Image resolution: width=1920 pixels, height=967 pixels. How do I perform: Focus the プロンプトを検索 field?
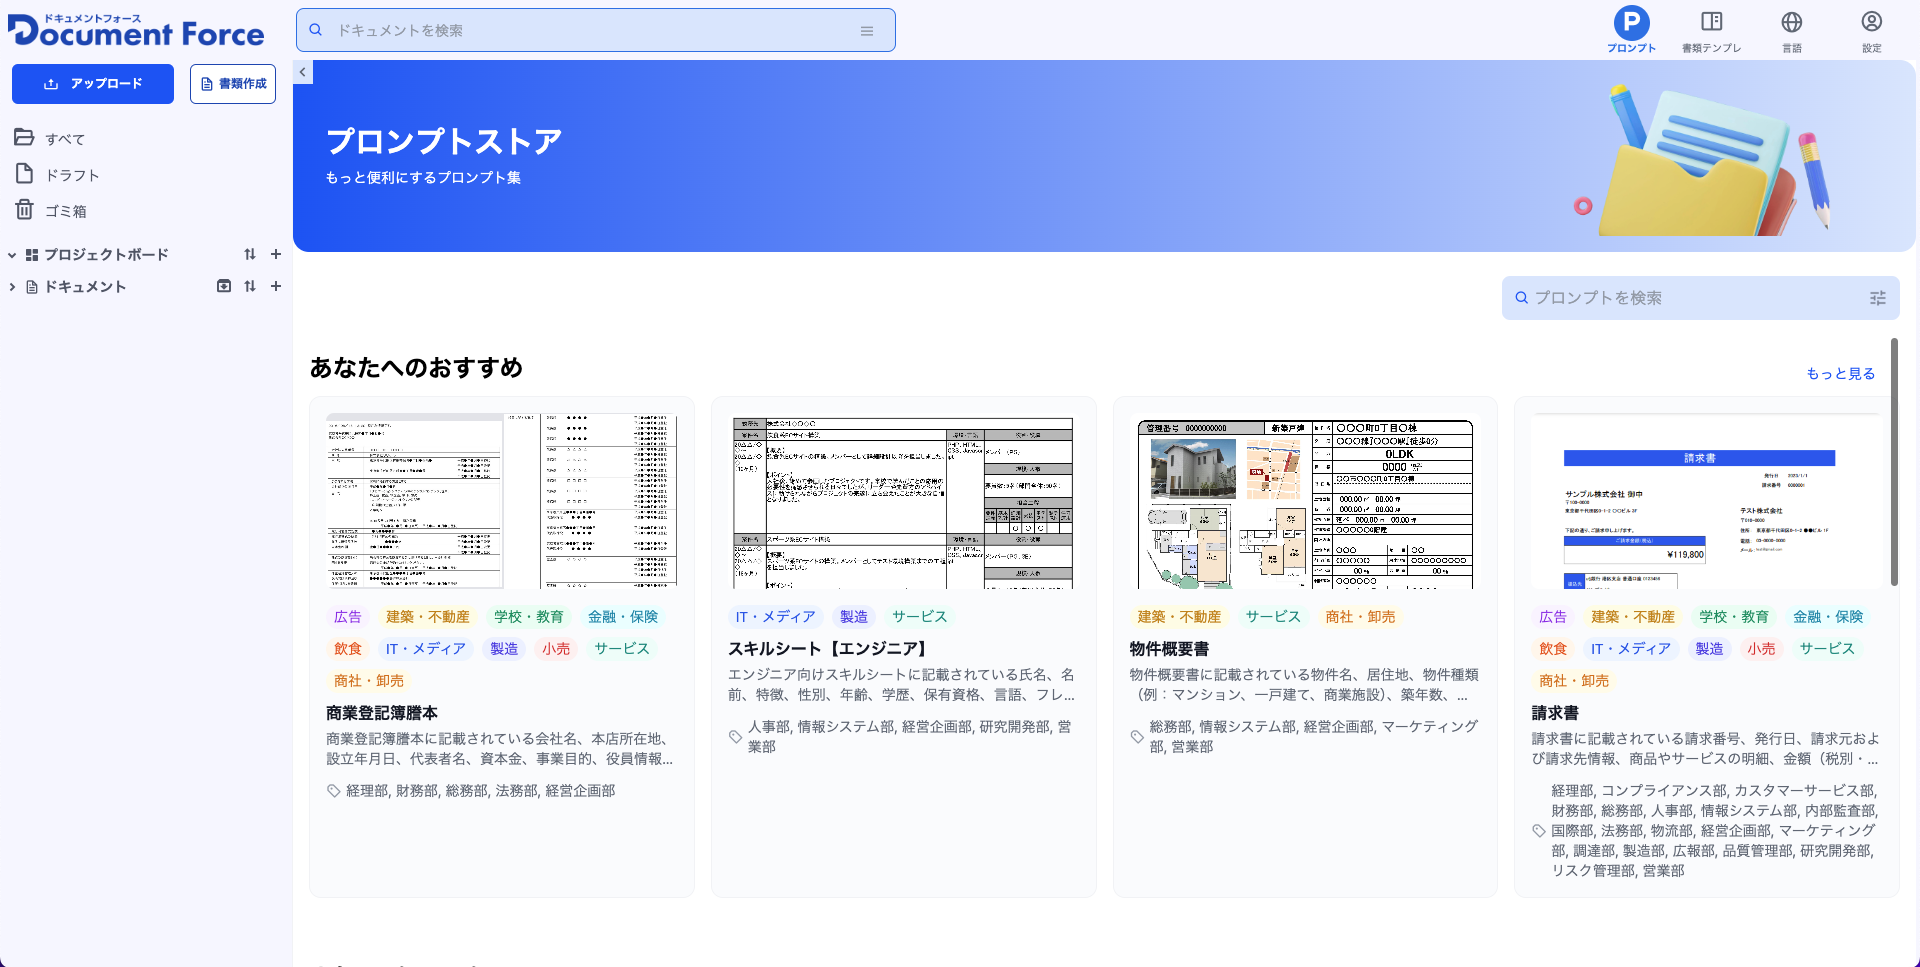tap(1700, 298)
